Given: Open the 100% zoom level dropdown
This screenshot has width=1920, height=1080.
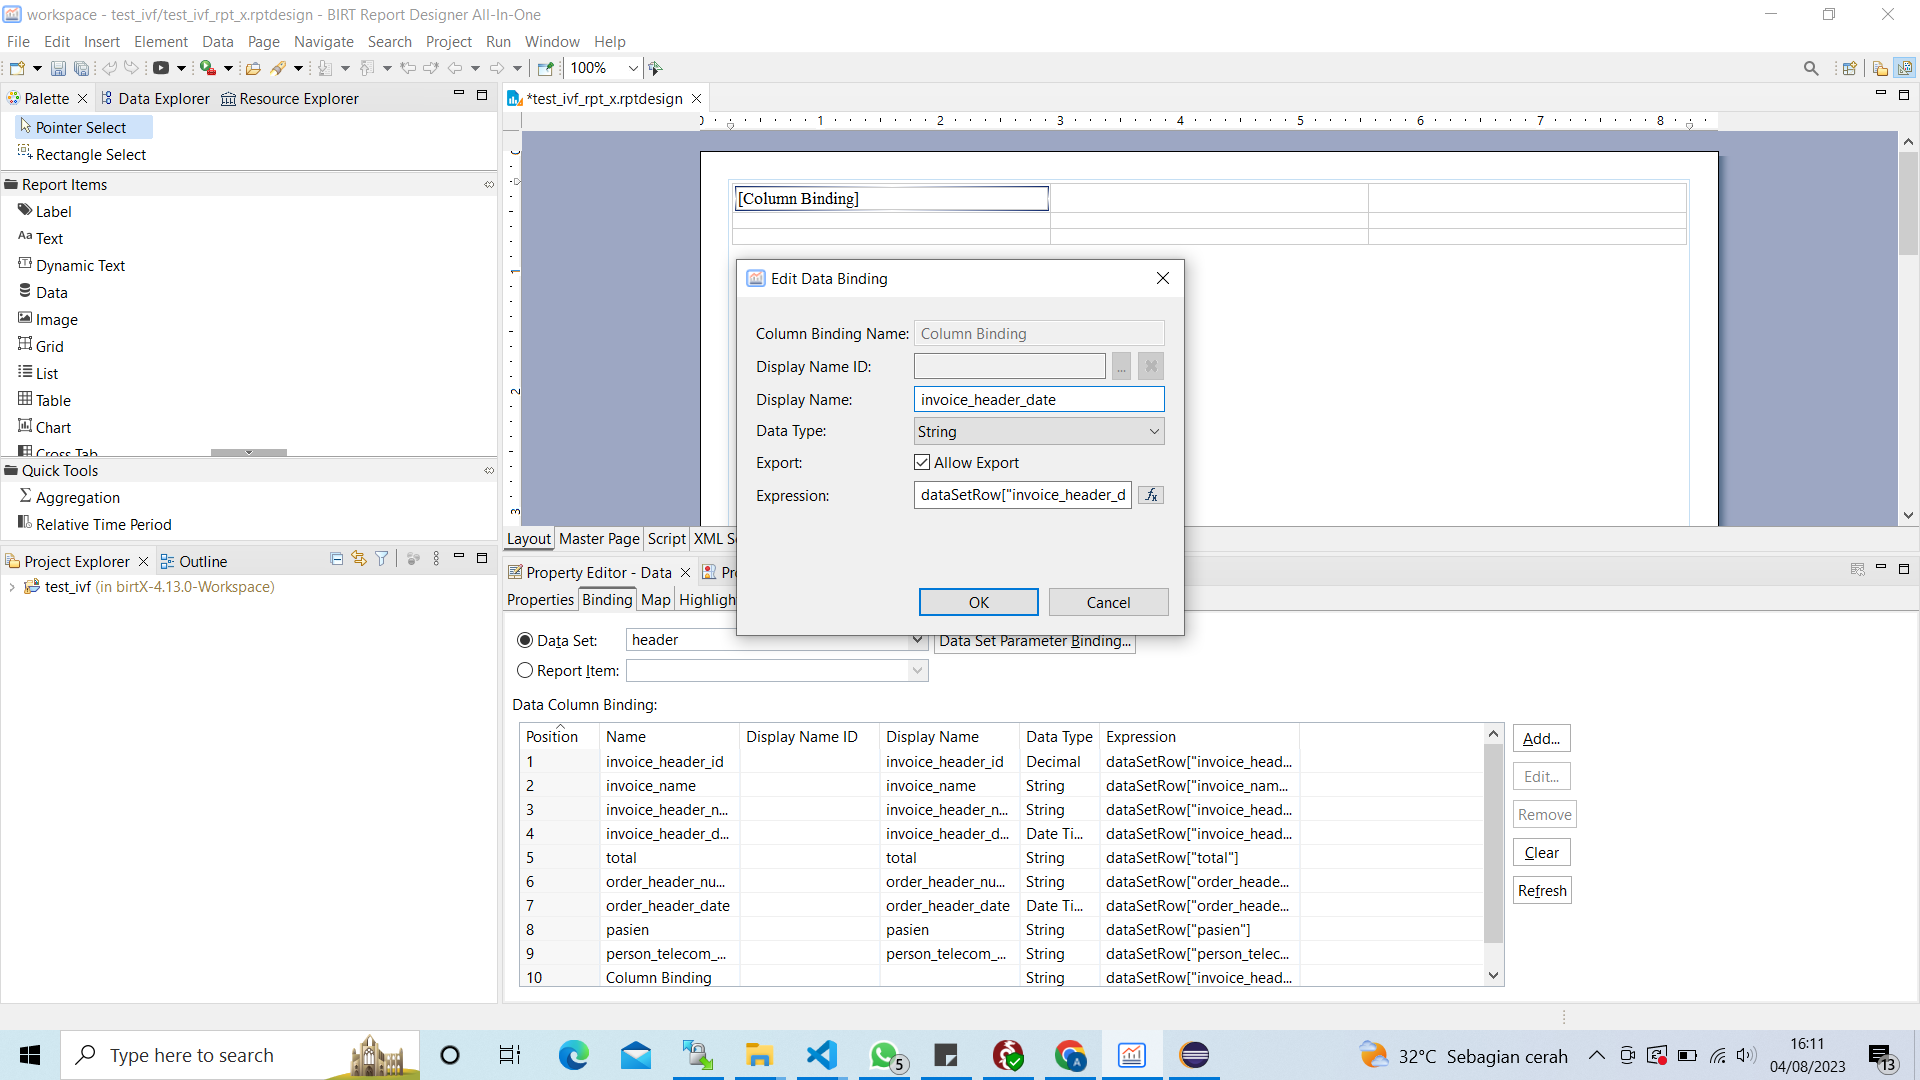Looking at the screenshot, I should point(633,68).
